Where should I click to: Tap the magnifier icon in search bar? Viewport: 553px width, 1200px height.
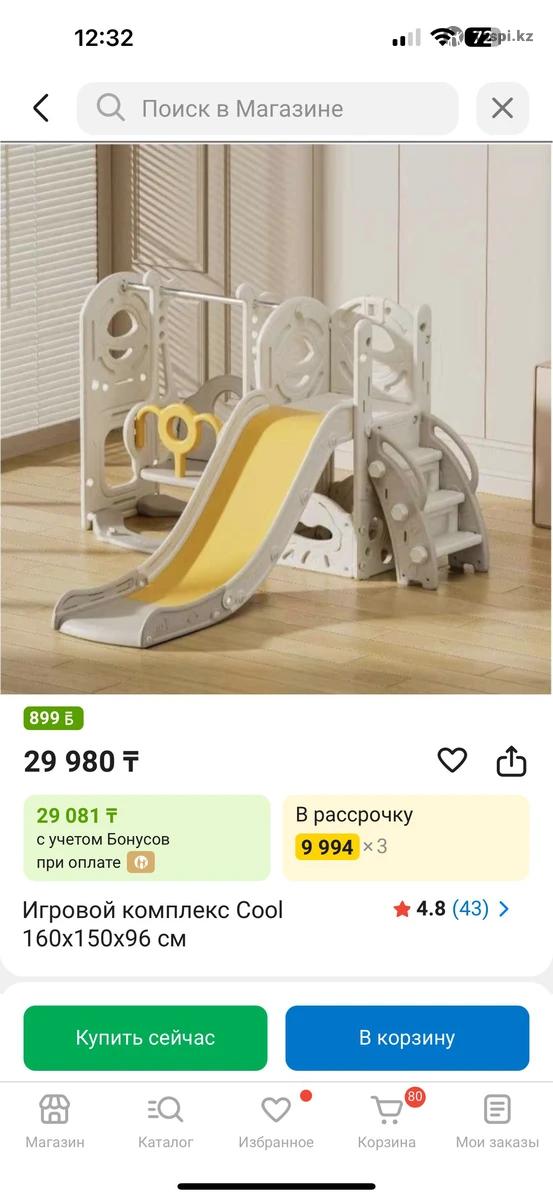point(111,108)
